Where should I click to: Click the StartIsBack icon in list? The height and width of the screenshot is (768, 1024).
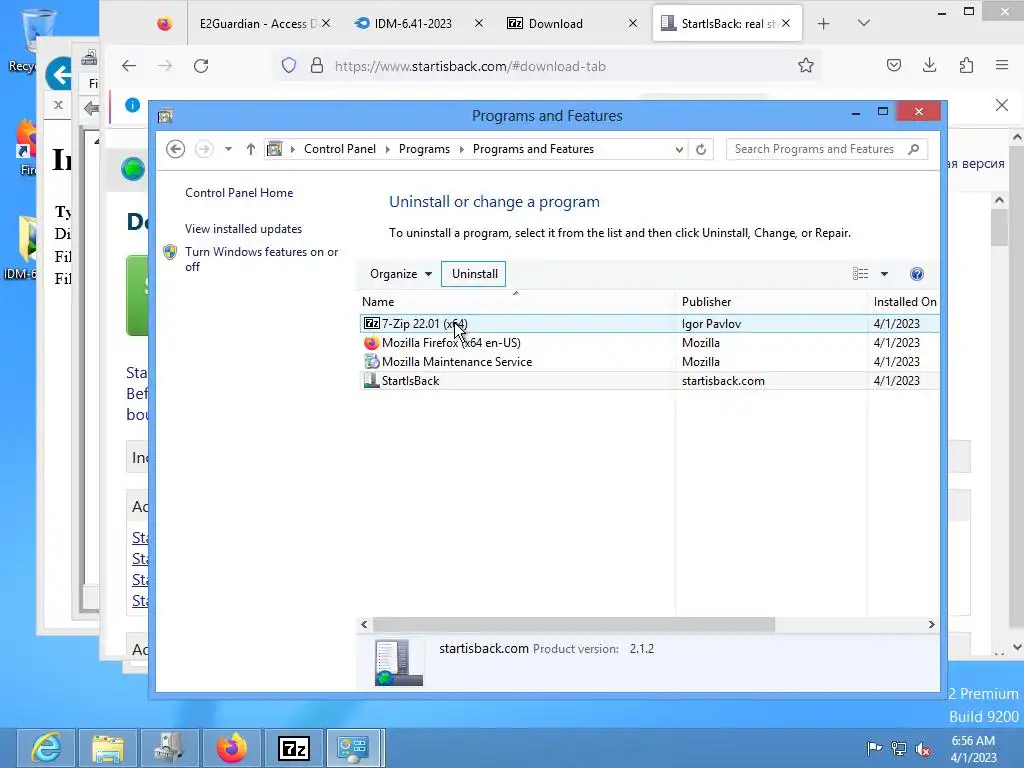coord(372,380)
